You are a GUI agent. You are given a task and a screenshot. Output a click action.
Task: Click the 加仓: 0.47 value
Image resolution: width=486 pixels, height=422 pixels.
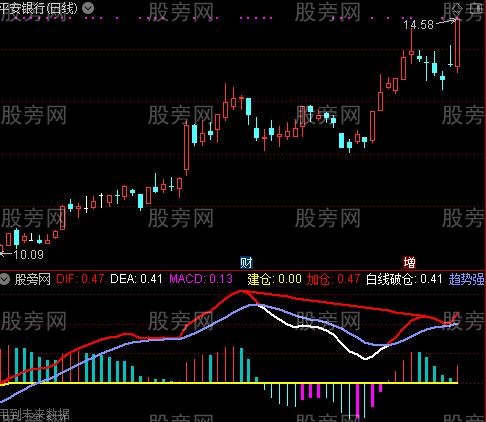333,279
